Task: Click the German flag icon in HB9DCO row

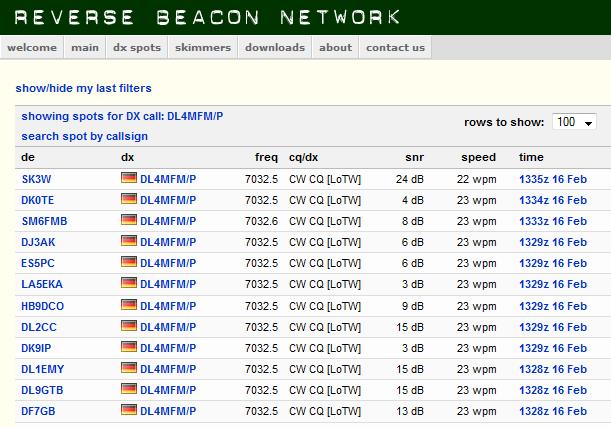Action: point(128,305)
